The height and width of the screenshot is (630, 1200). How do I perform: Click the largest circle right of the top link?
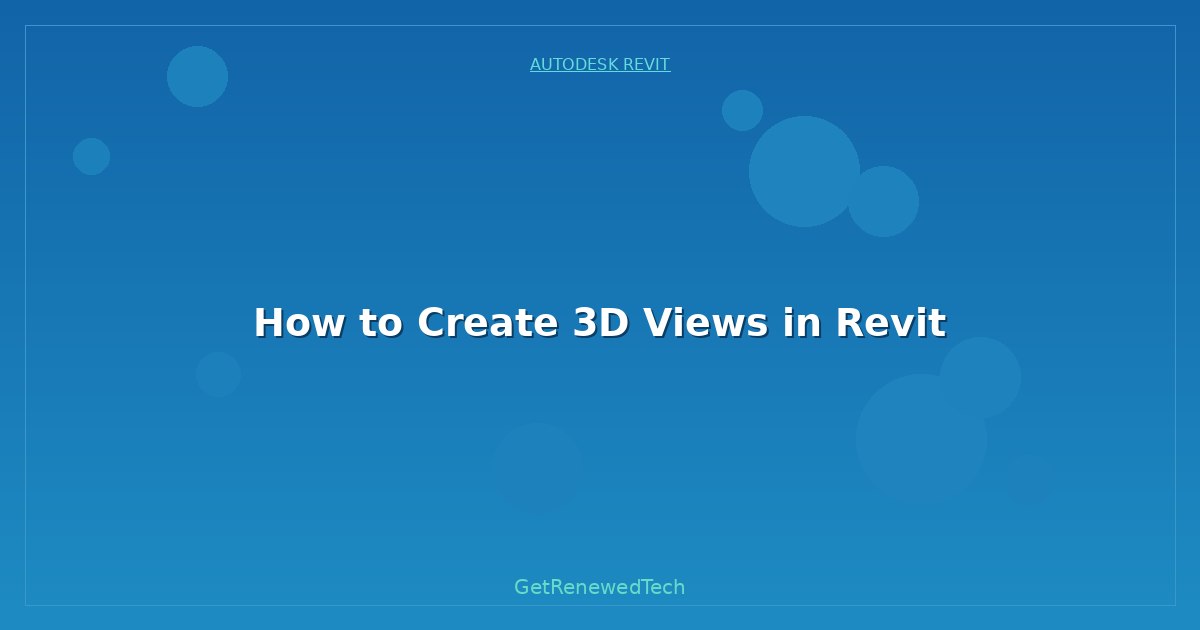click(x=804, y=171)
